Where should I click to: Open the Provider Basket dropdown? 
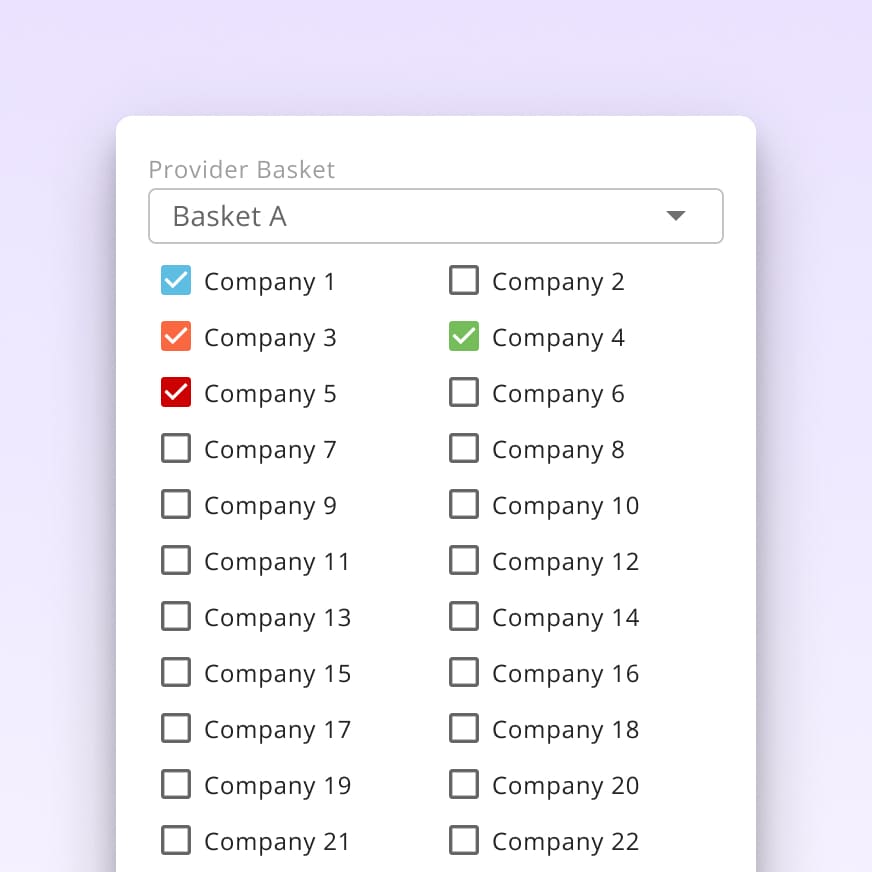point(436,216)
